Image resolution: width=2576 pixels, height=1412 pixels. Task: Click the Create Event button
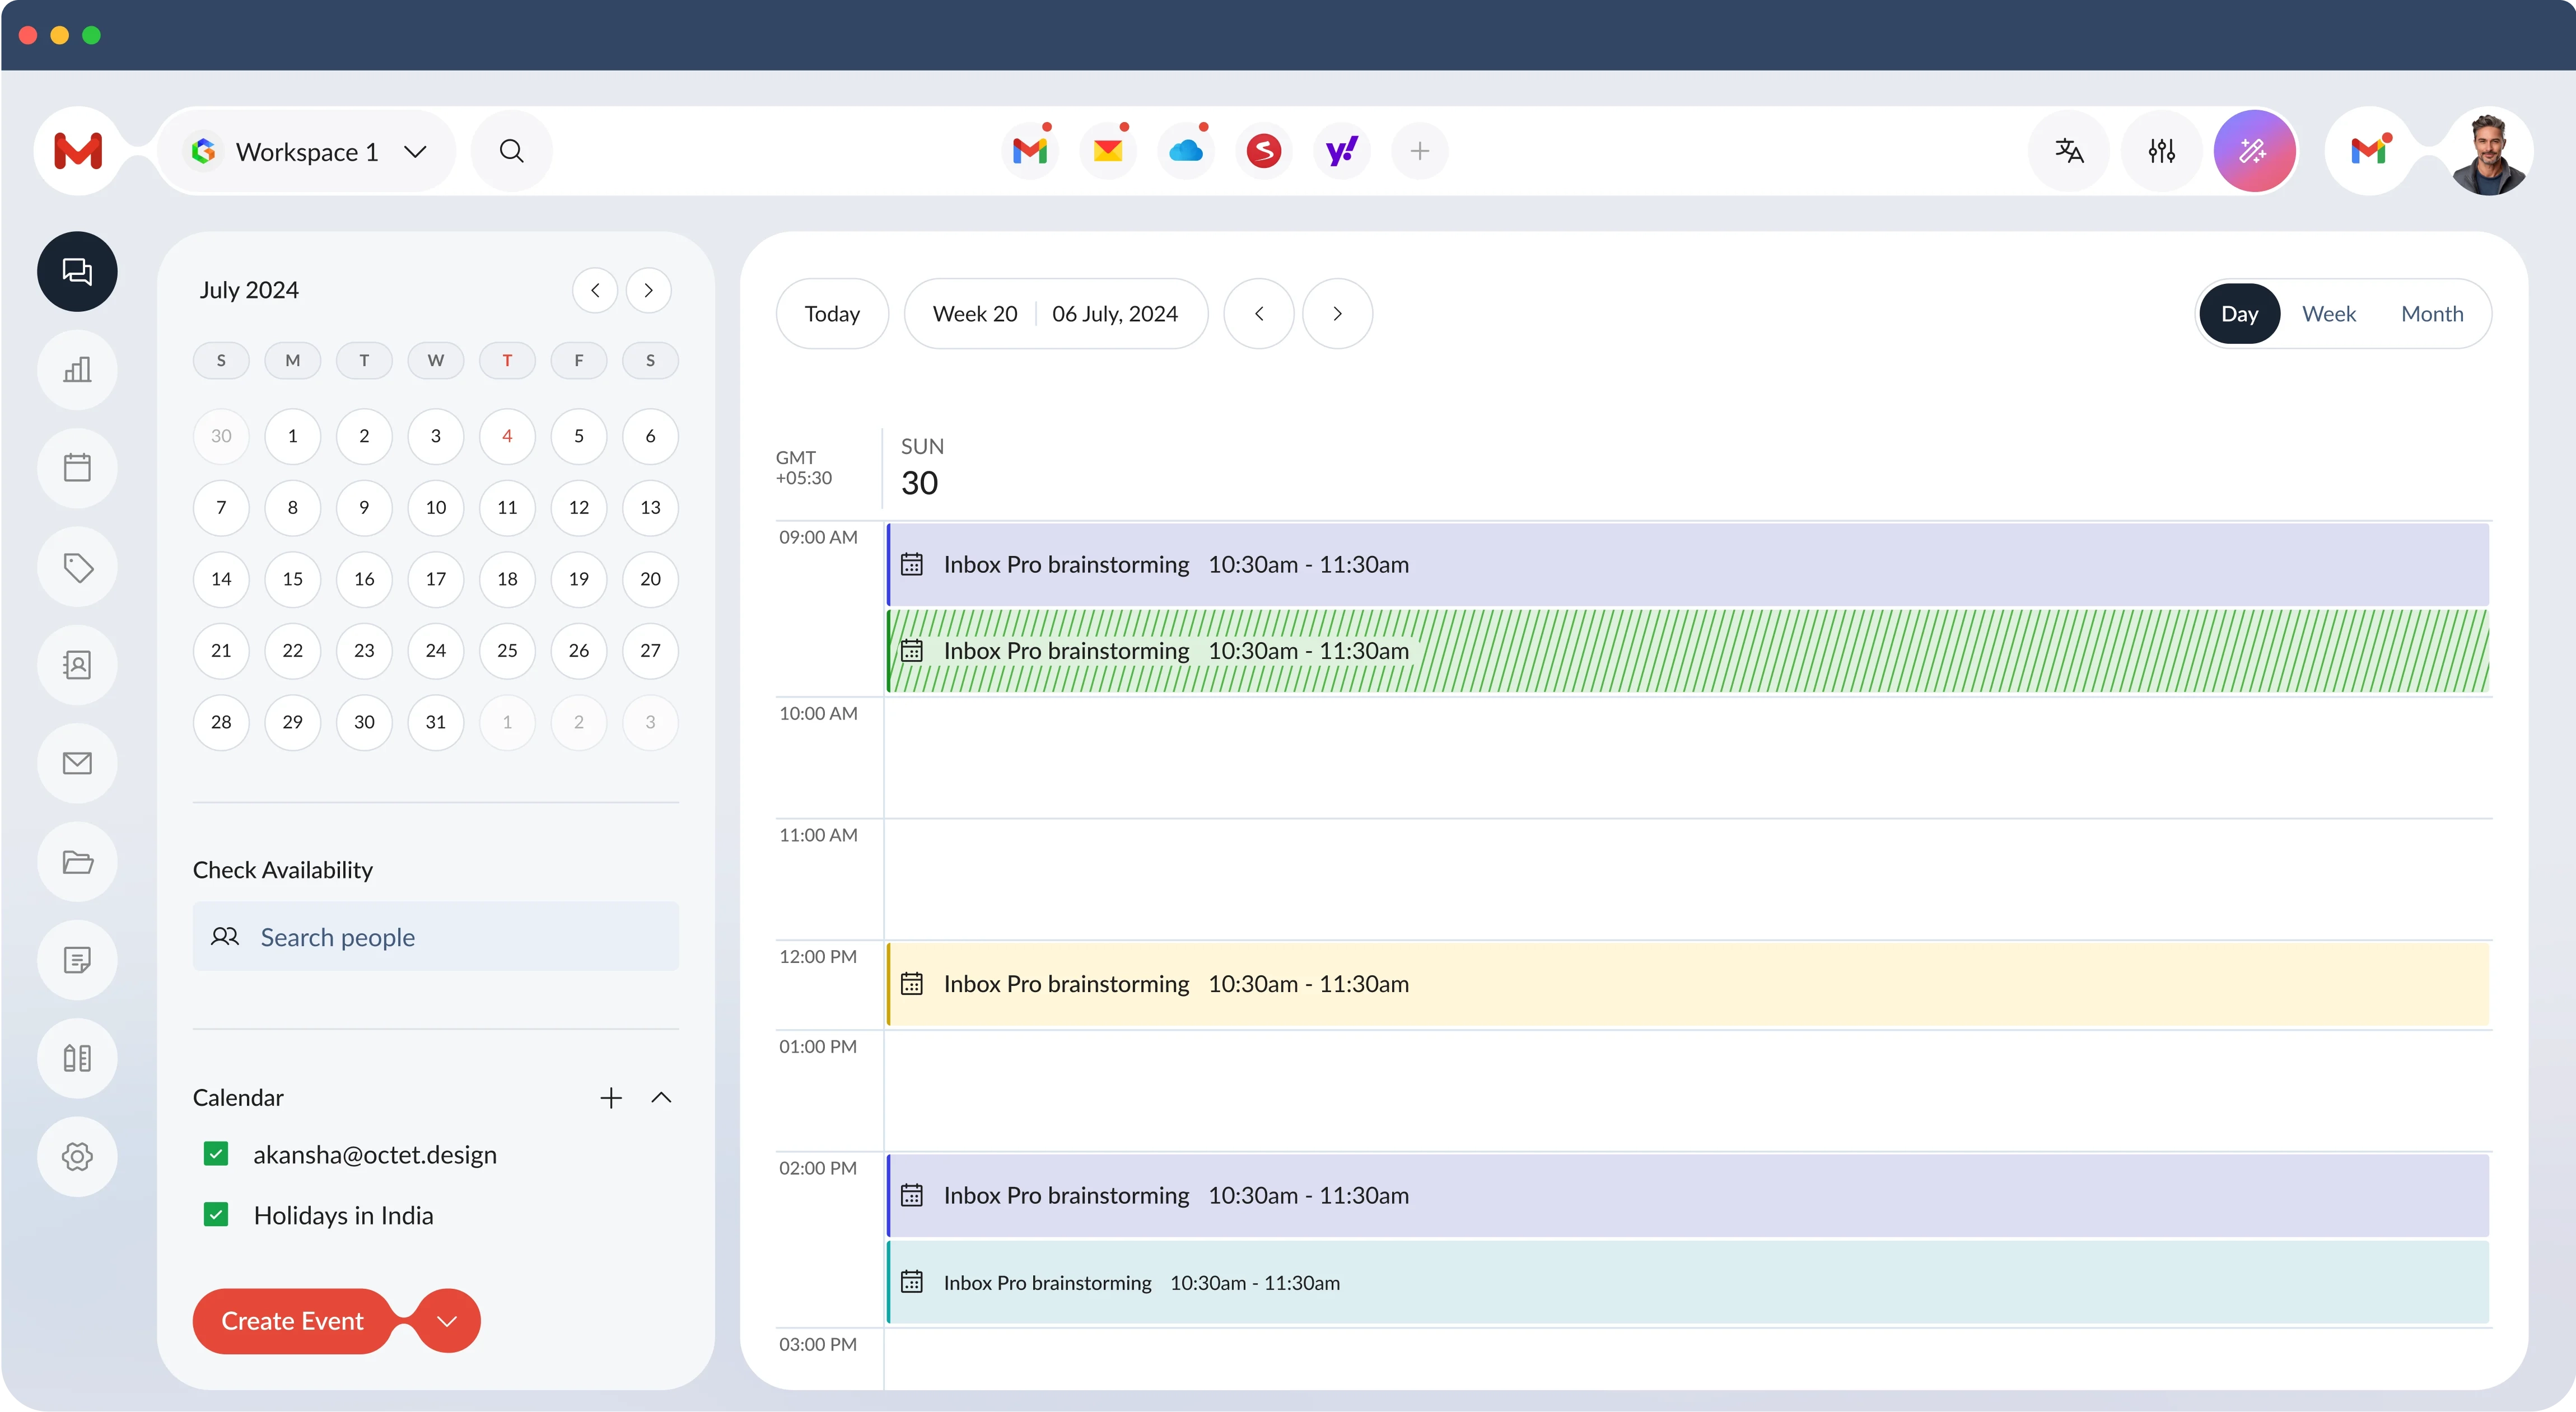pos(292,1321)
